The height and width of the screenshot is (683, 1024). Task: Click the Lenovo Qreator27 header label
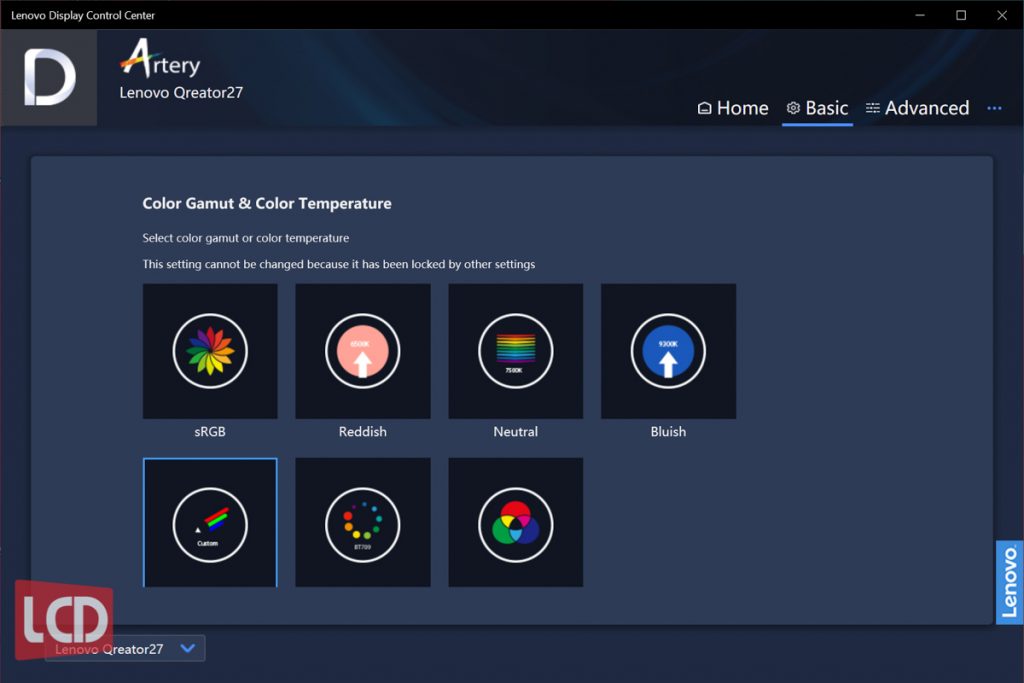(181, 93)
